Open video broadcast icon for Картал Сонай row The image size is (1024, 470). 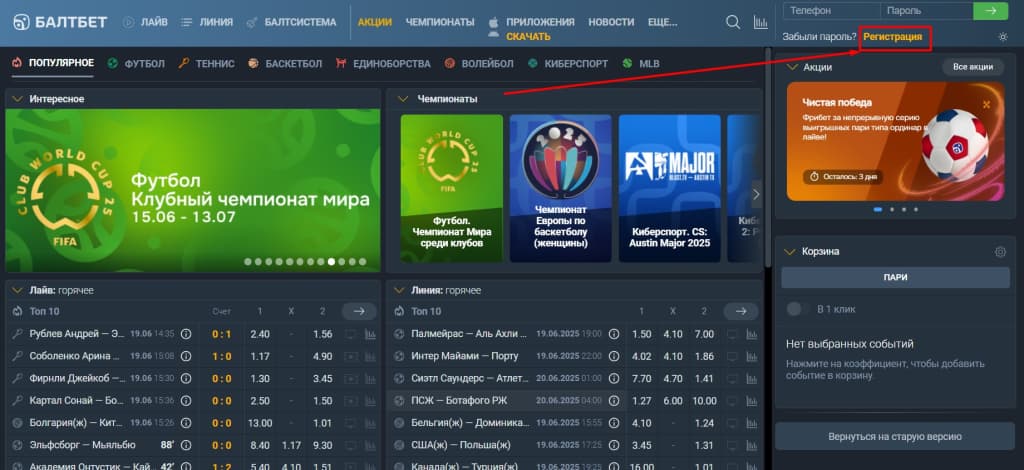(x=351, y=401)
